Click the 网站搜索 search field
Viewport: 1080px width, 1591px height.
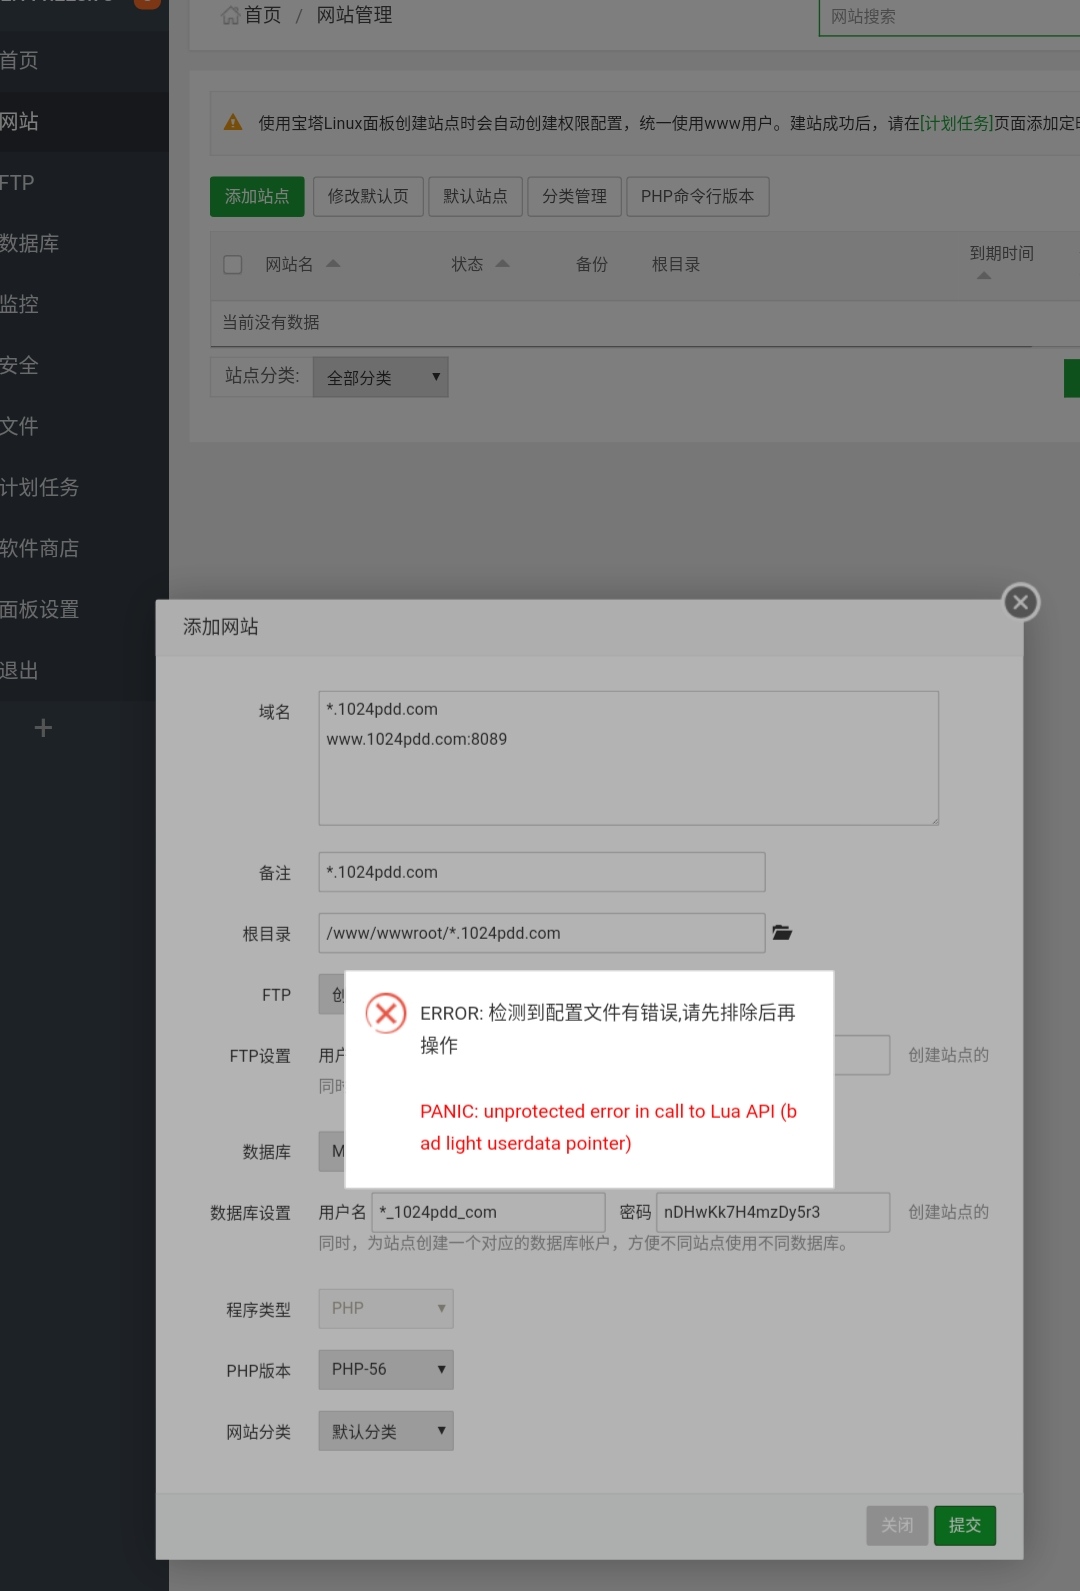pos(948,17)
